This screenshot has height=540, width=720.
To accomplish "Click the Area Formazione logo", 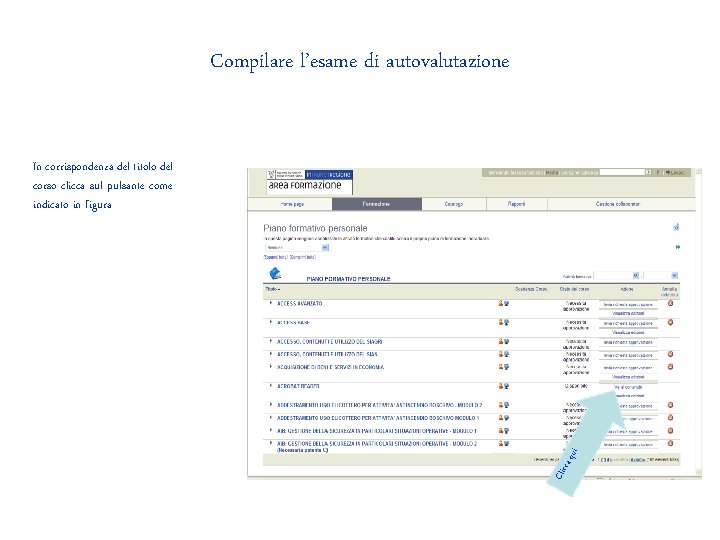I will pyautogui.click(x=309, y=182).
